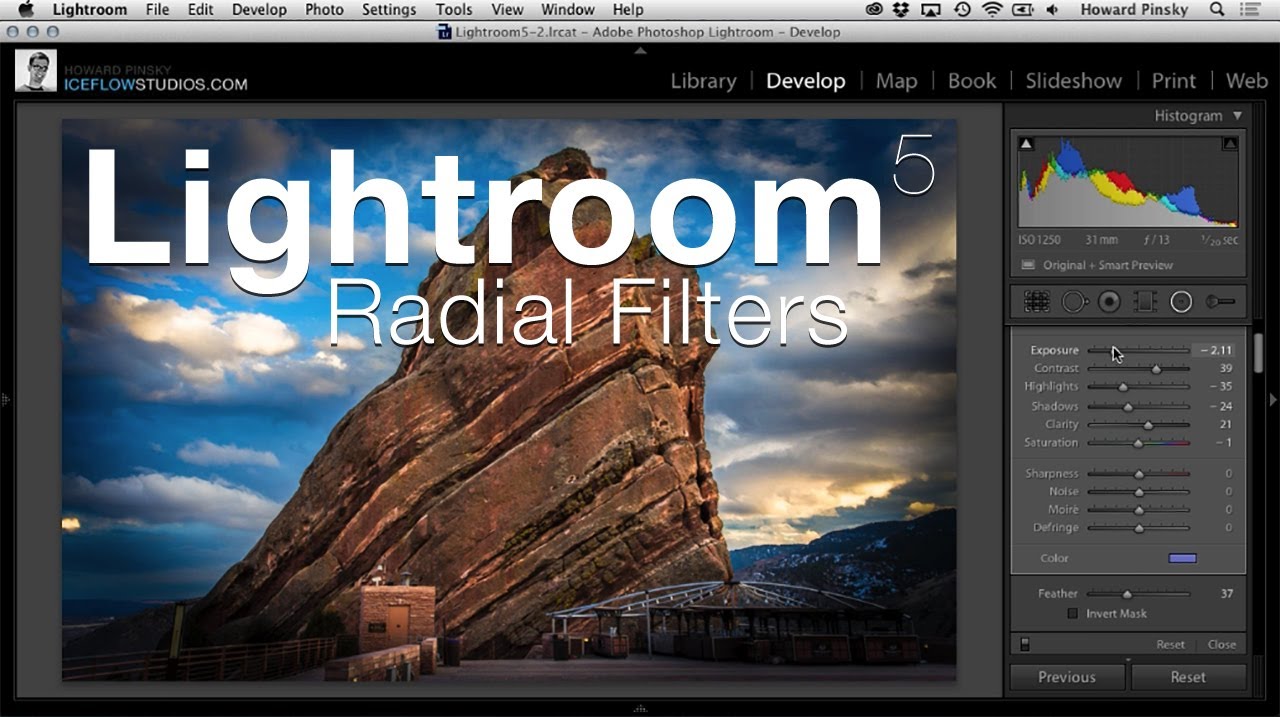Switch to the Develop module
The height and width of the screenshot is (717, 1280).
(805, 81)
